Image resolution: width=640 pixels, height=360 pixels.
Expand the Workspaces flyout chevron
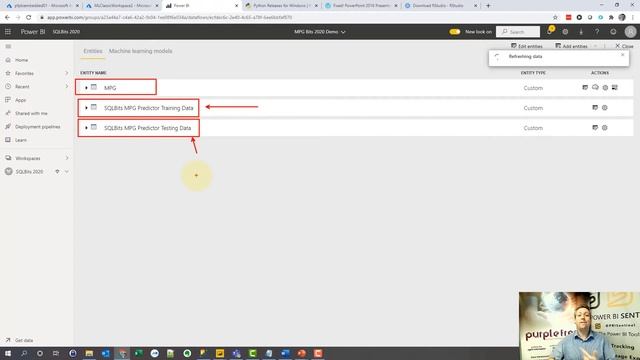67,158
